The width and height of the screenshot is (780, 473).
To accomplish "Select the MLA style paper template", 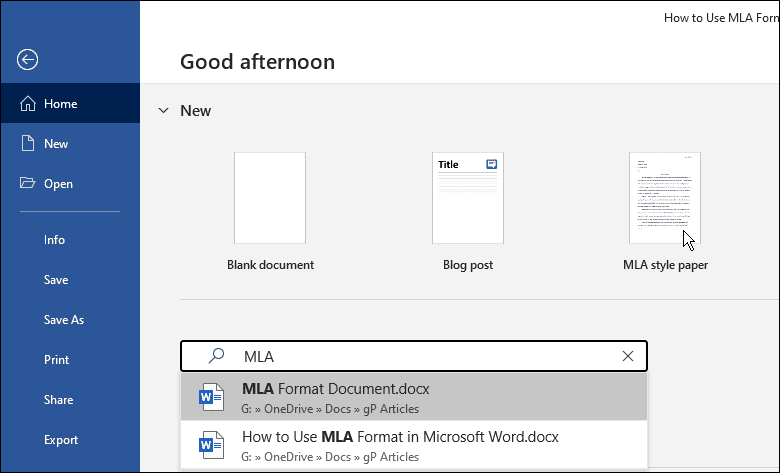I will pos(665,198).
